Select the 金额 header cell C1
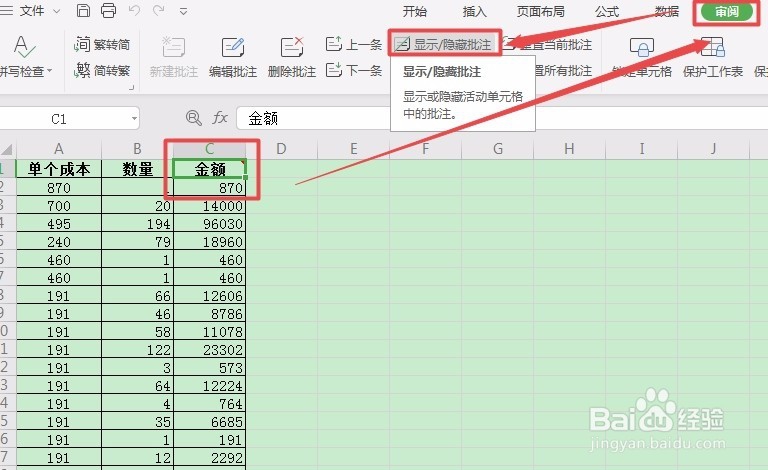This screenshot has width=768, height=470. tap(209, 169)
